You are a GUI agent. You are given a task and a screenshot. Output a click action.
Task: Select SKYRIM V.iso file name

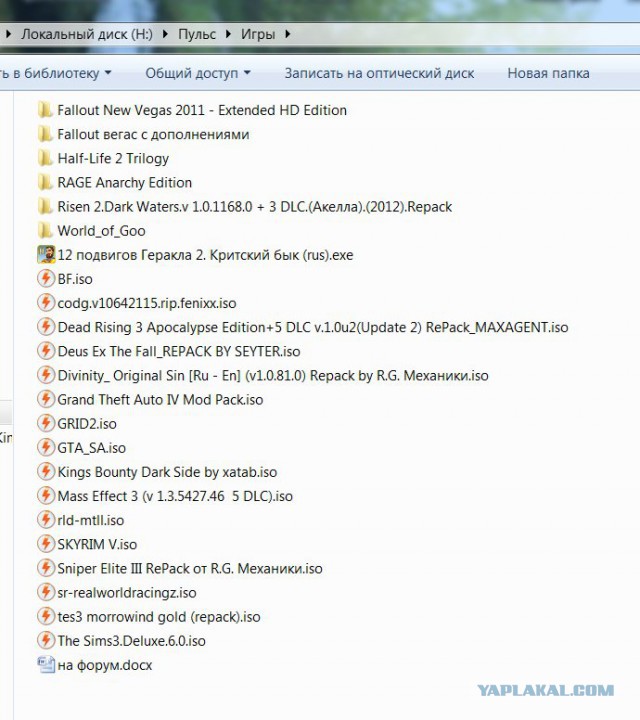97,544
